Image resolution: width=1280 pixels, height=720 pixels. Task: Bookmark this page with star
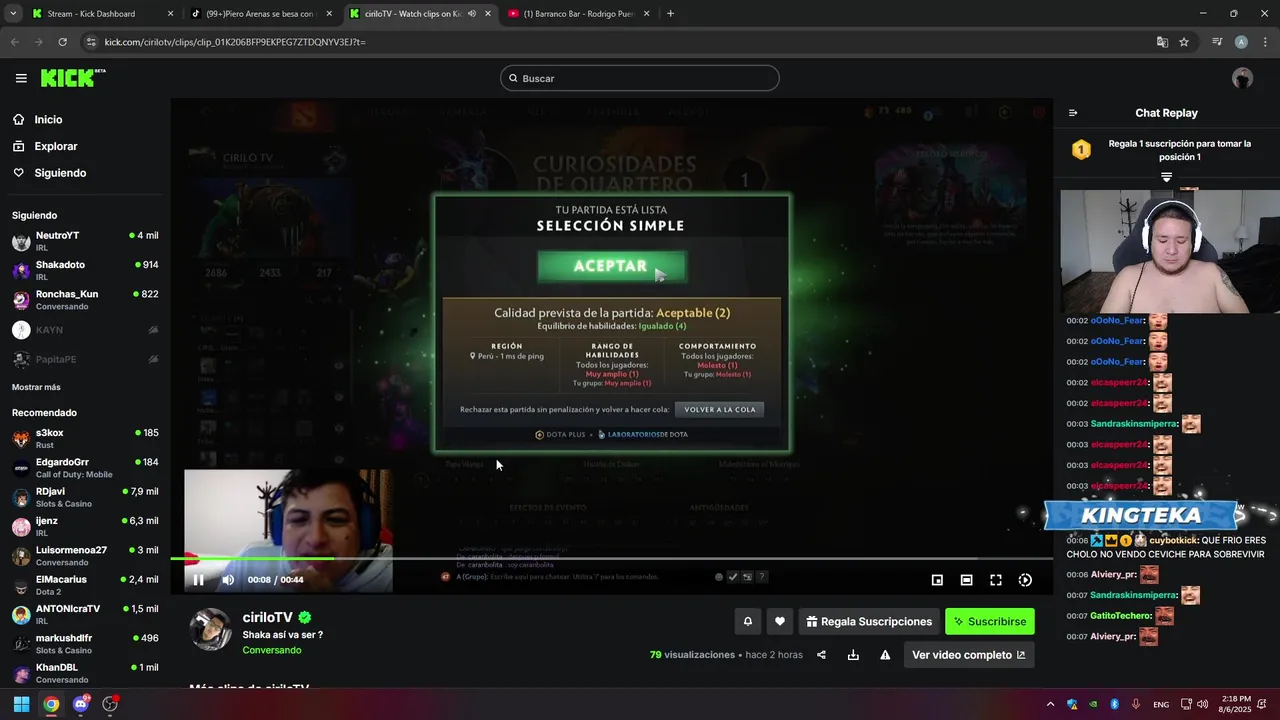[1184, 42]
